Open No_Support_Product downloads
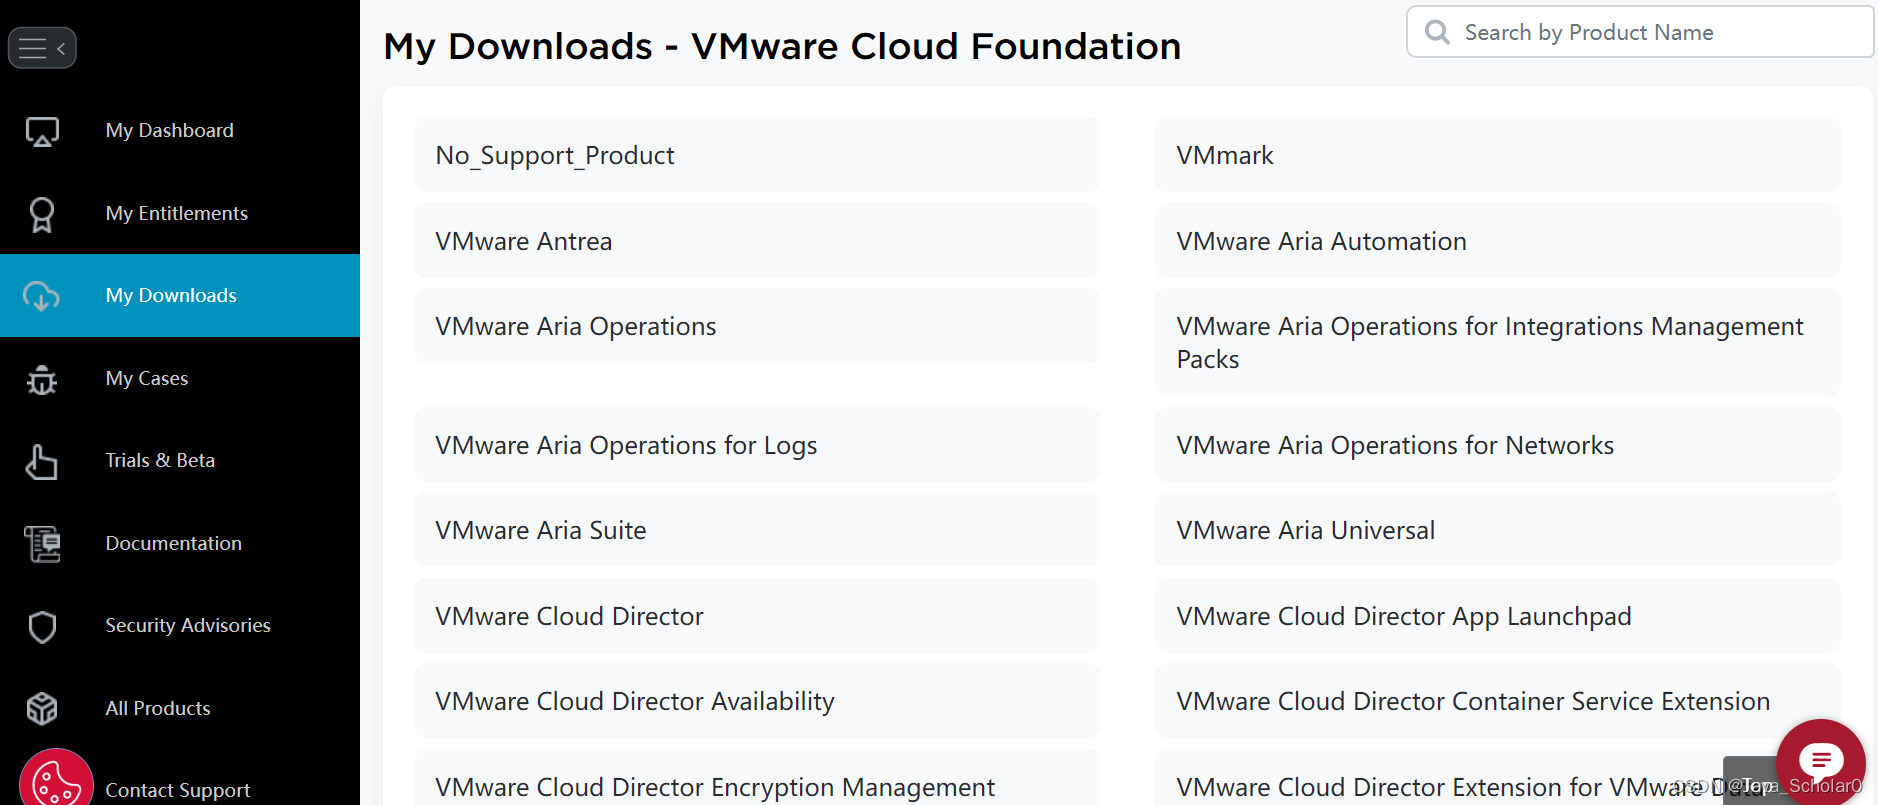Image resolution: width=1878 pixels, height=805 pixels. point(757,155)
